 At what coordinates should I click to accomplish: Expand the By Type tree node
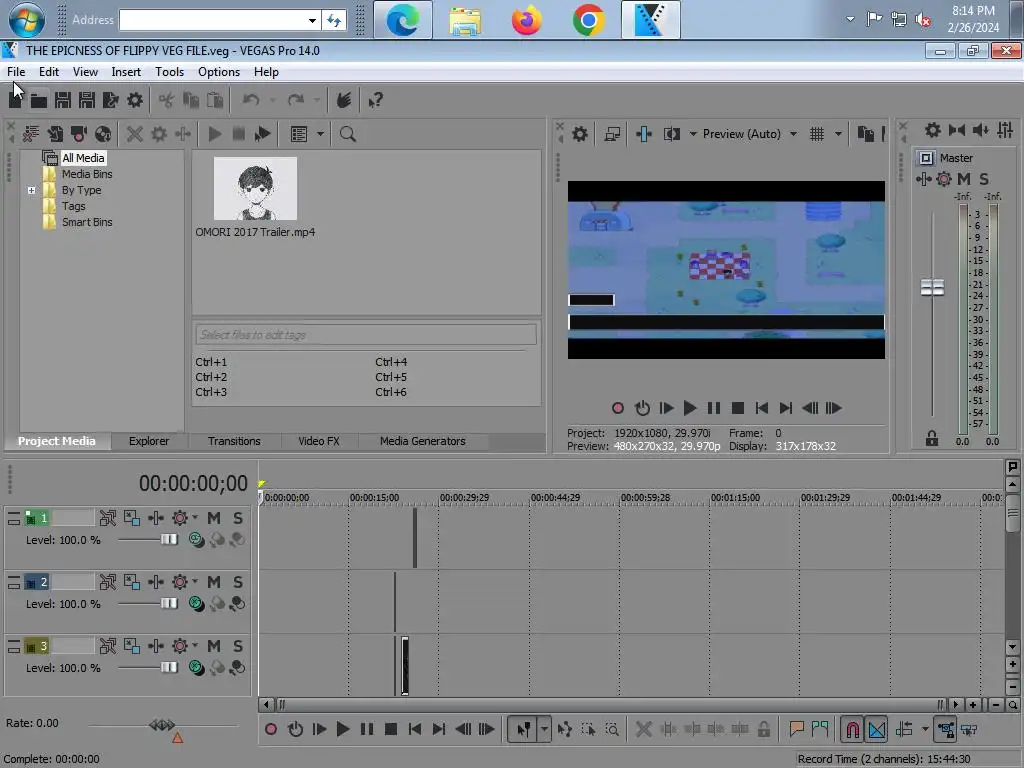[x=31, y=190]
